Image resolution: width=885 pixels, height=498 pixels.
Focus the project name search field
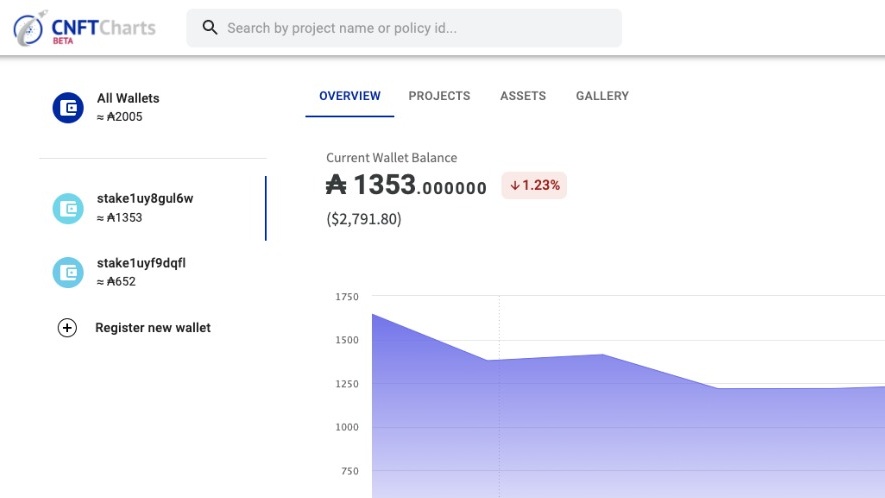pos(404,28)
